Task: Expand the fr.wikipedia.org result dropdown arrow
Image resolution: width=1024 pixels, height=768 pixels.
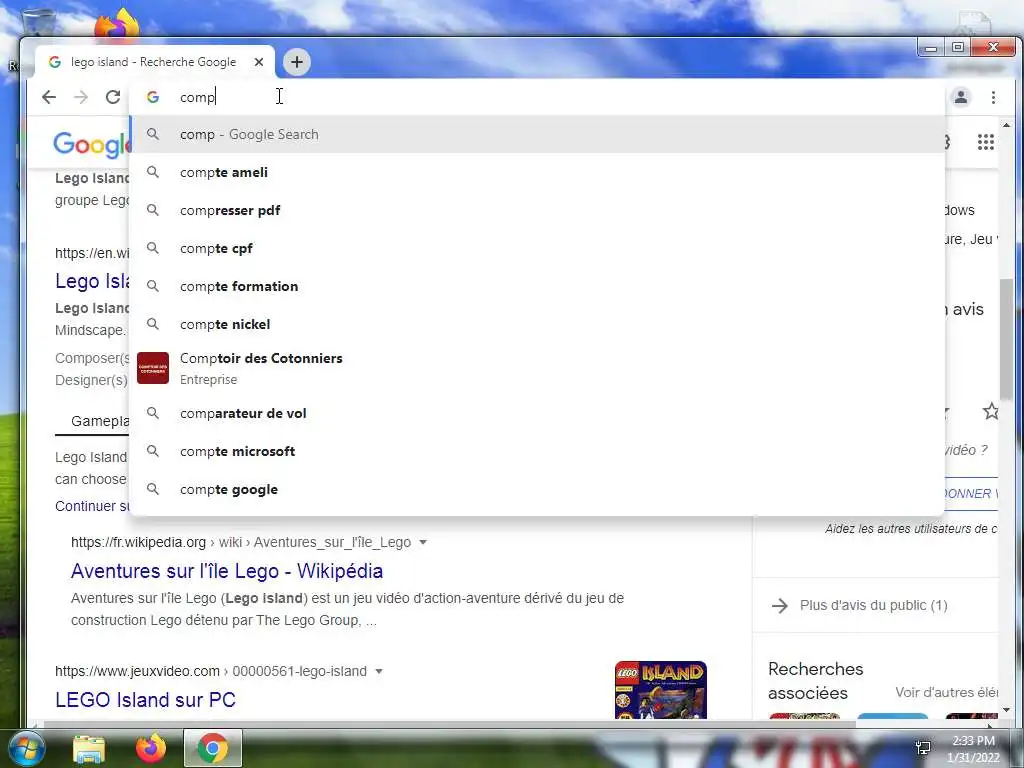Action: [423, 543]
